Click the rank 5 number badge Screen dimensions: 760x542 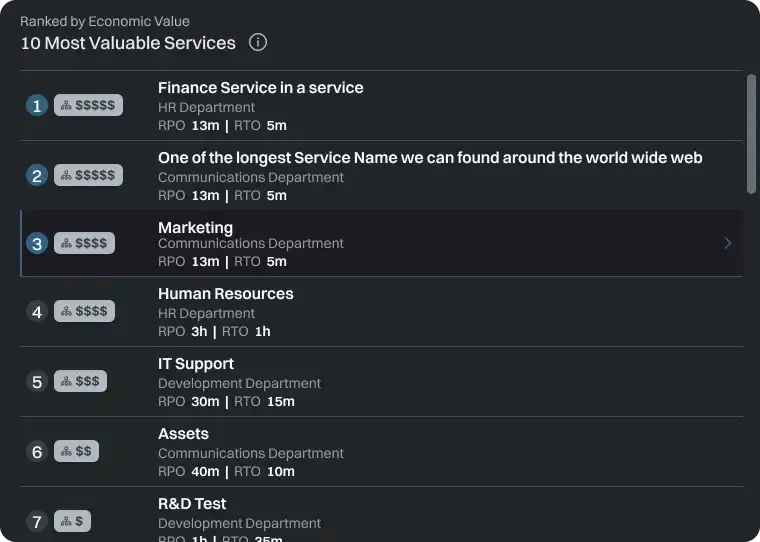(x=37, y=382)
